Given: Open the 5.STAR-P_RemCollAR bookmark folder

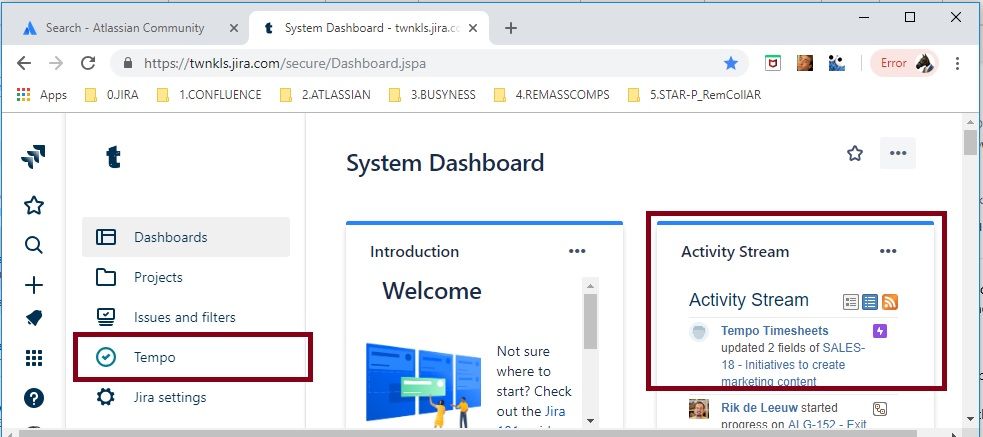Looking at the screenshot, I should coord(695,95).
